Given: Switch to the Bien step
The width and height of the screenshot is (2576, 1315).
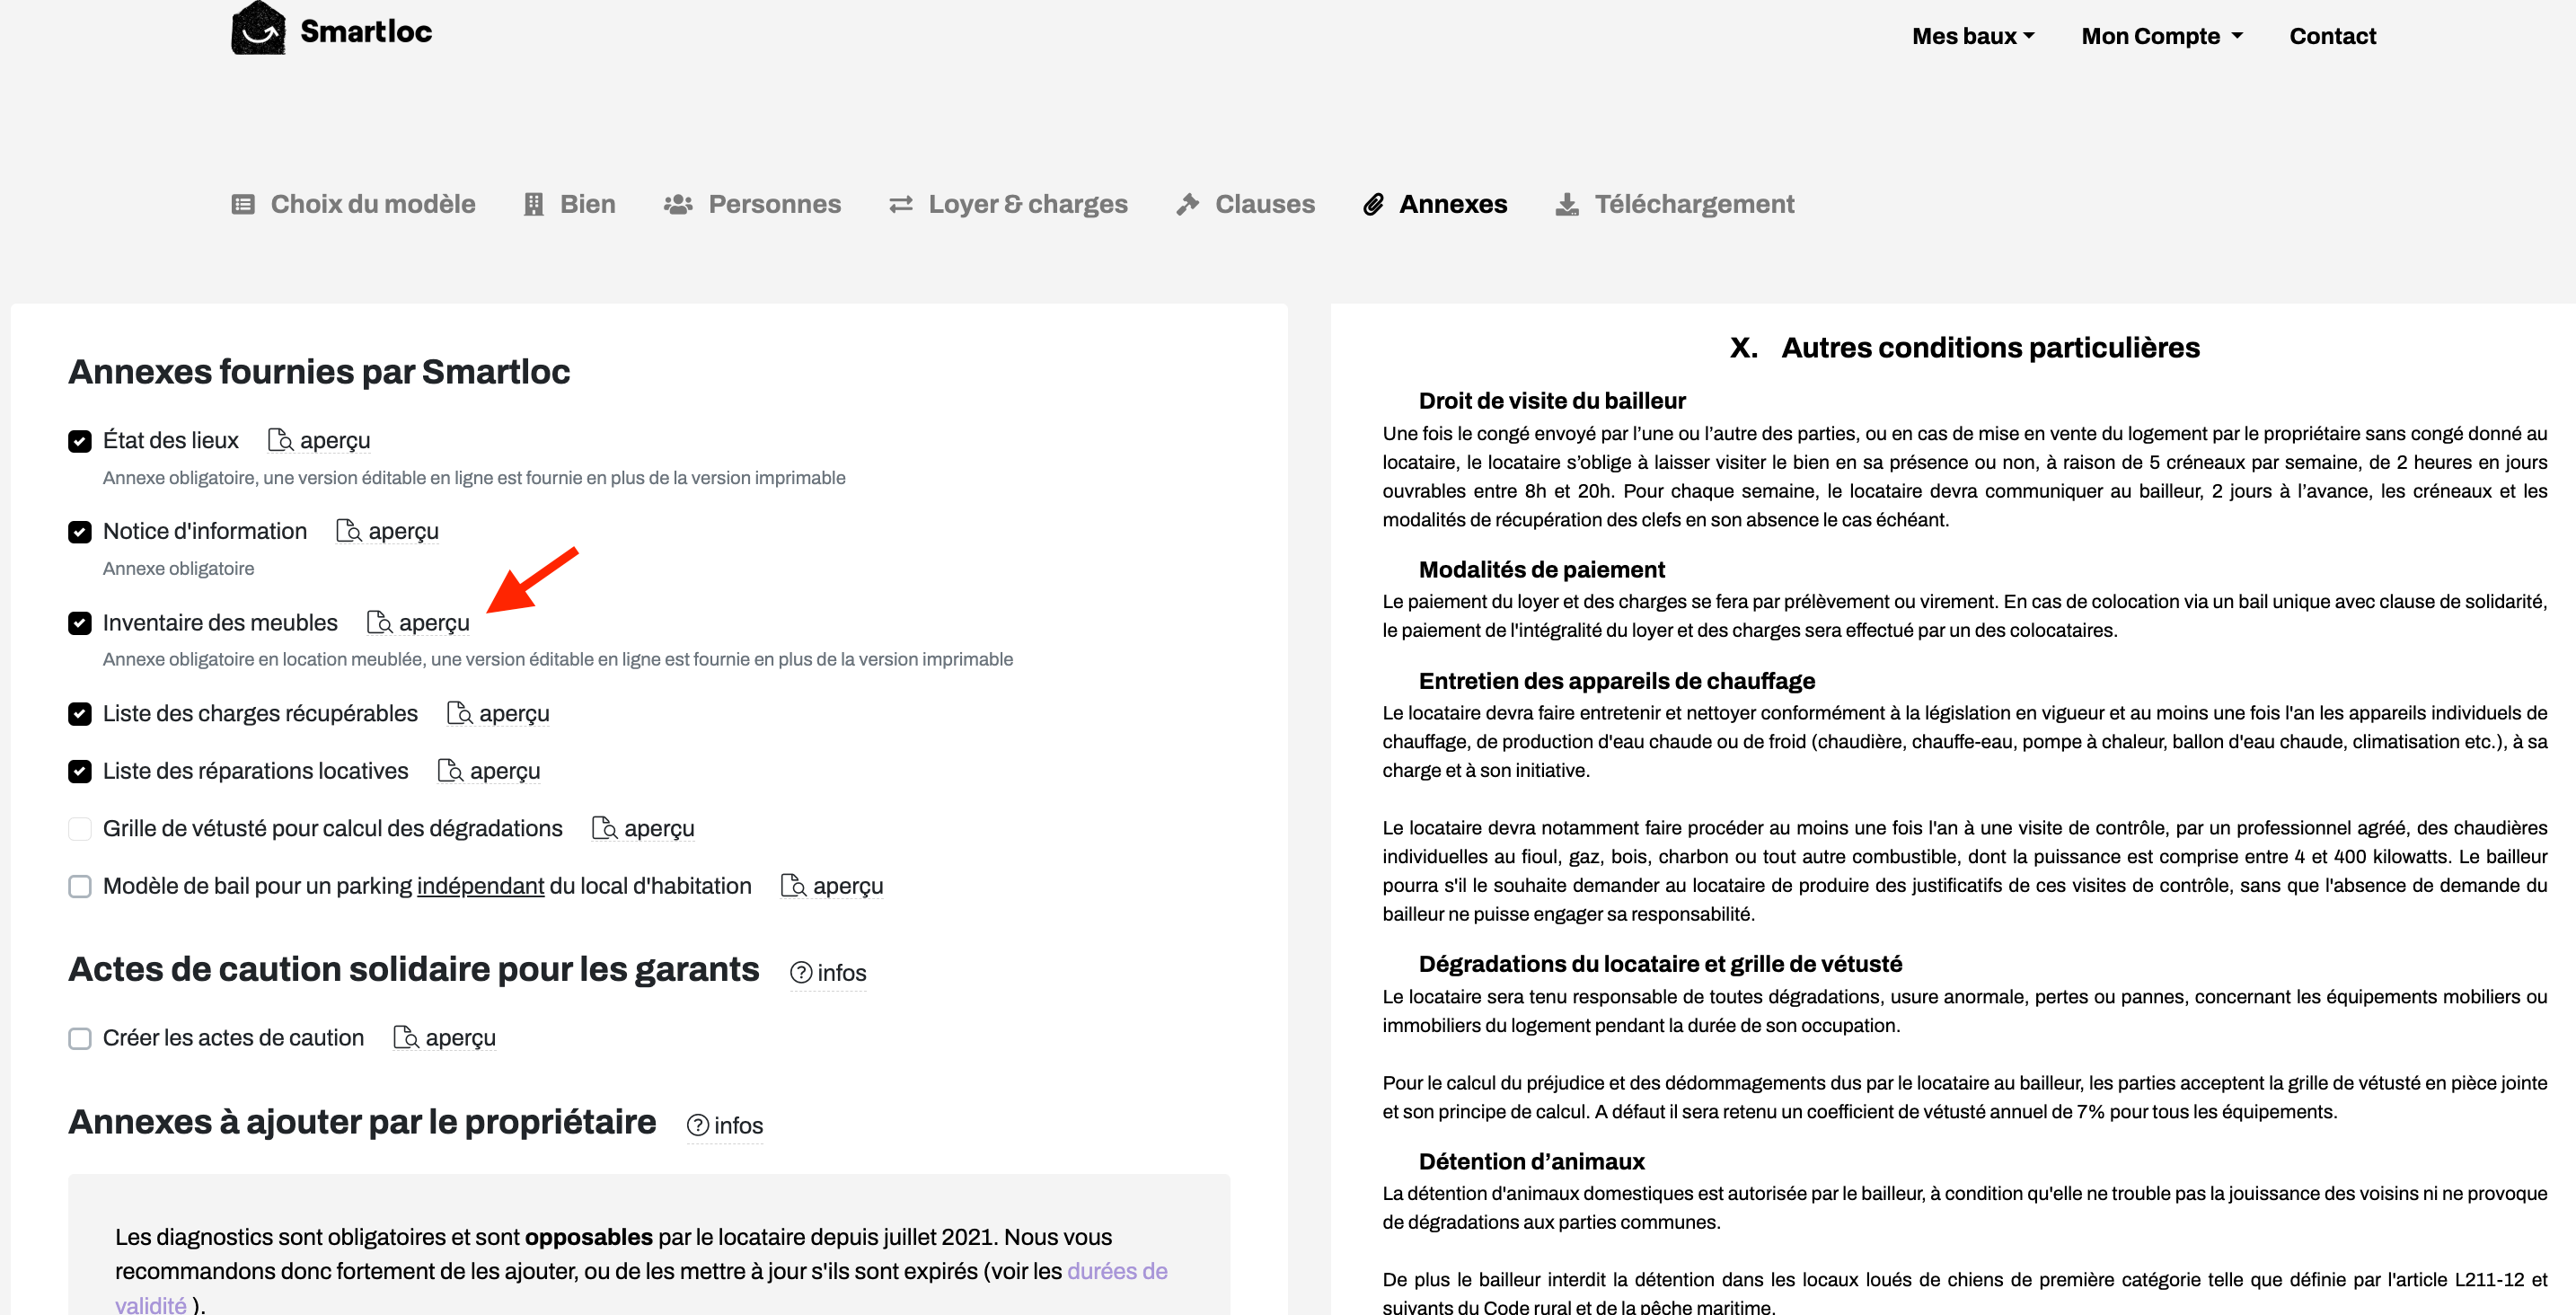Looking at the screenshot, I should [570, 205].
